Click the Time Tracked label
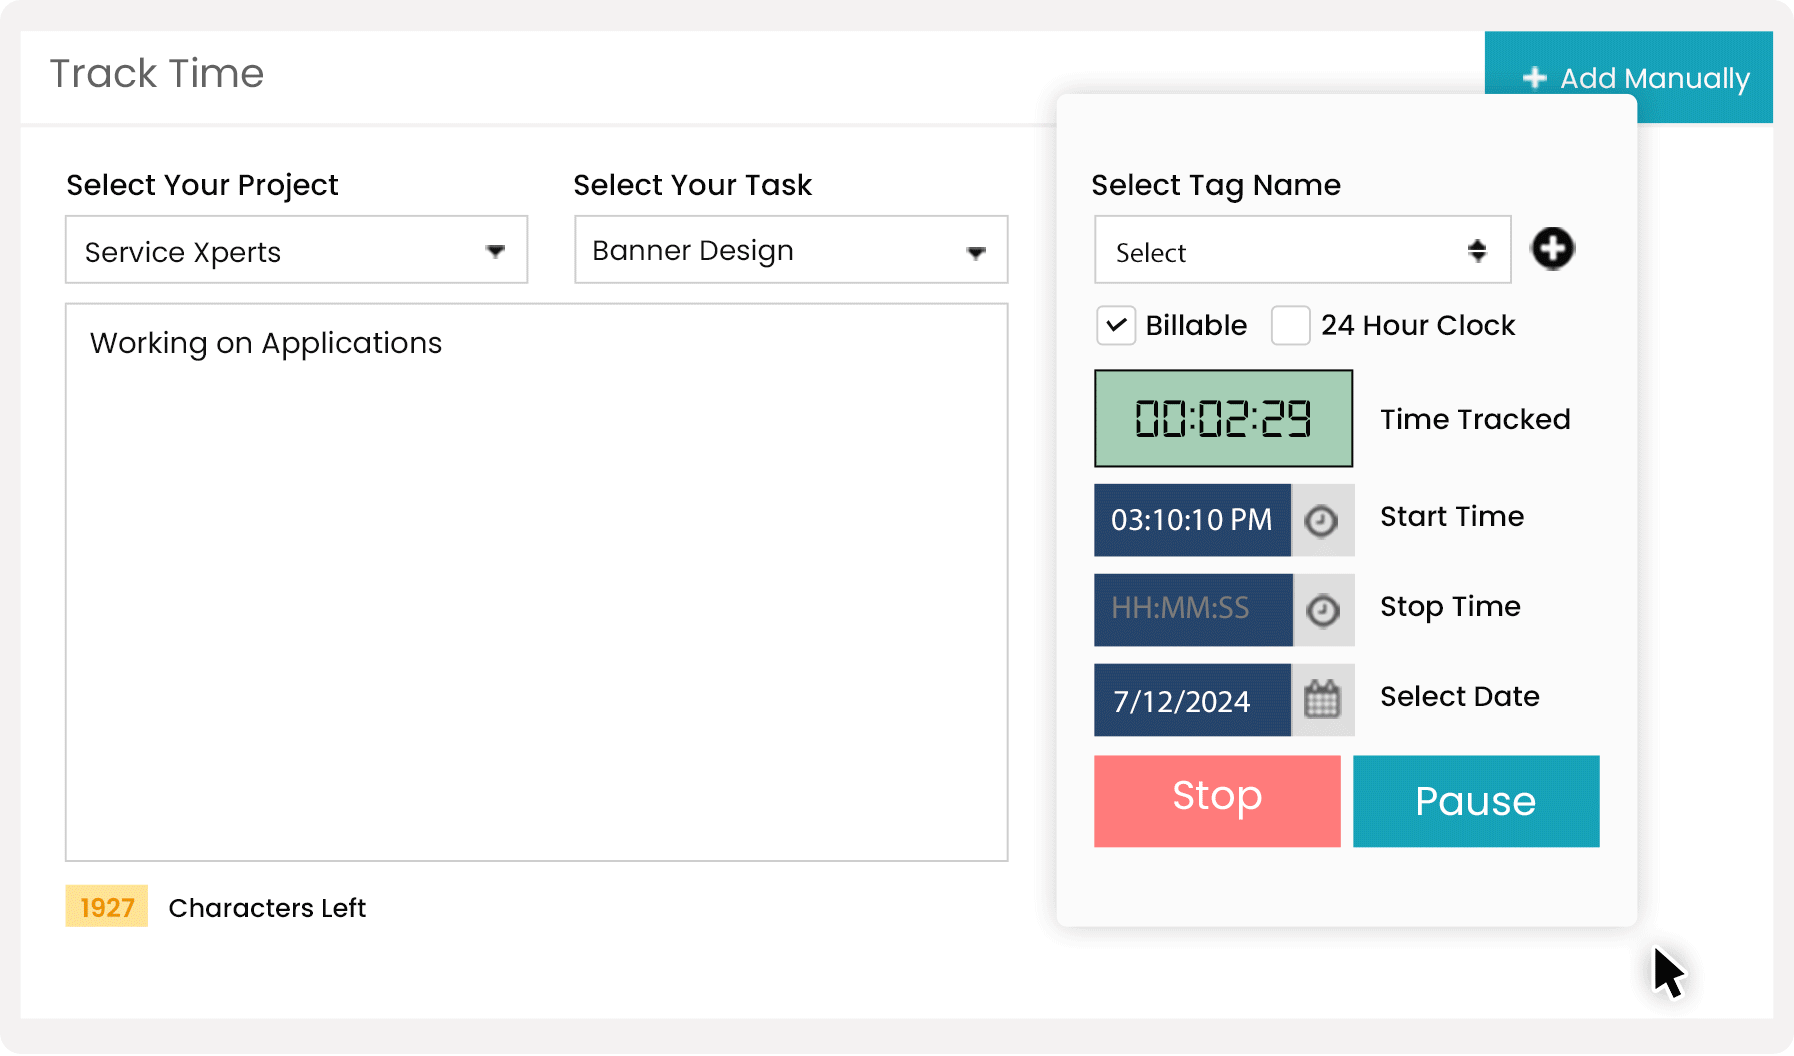 pyautogui.click(x=1474, y=419)
